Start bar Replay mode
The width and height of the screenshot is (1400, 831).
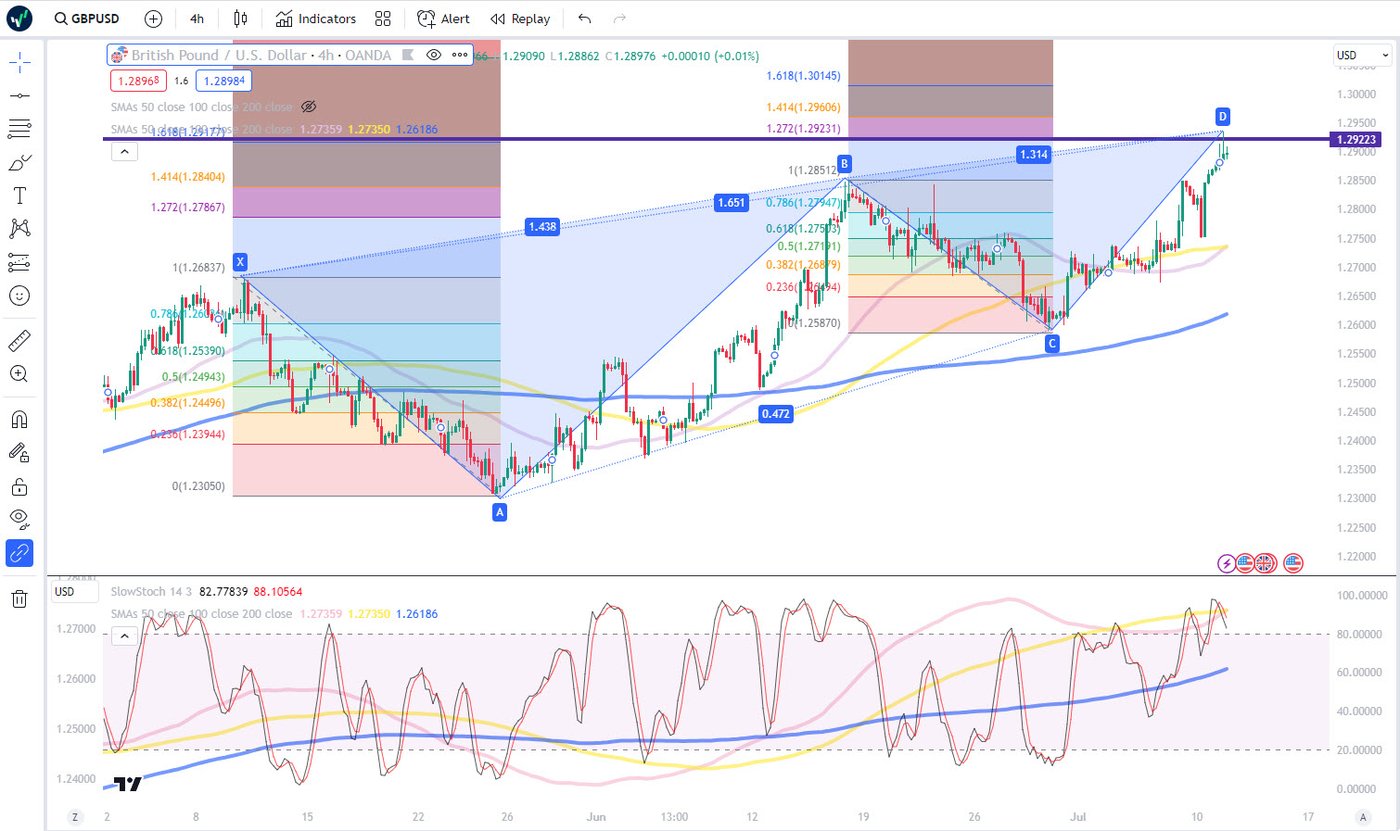(520, 18)
